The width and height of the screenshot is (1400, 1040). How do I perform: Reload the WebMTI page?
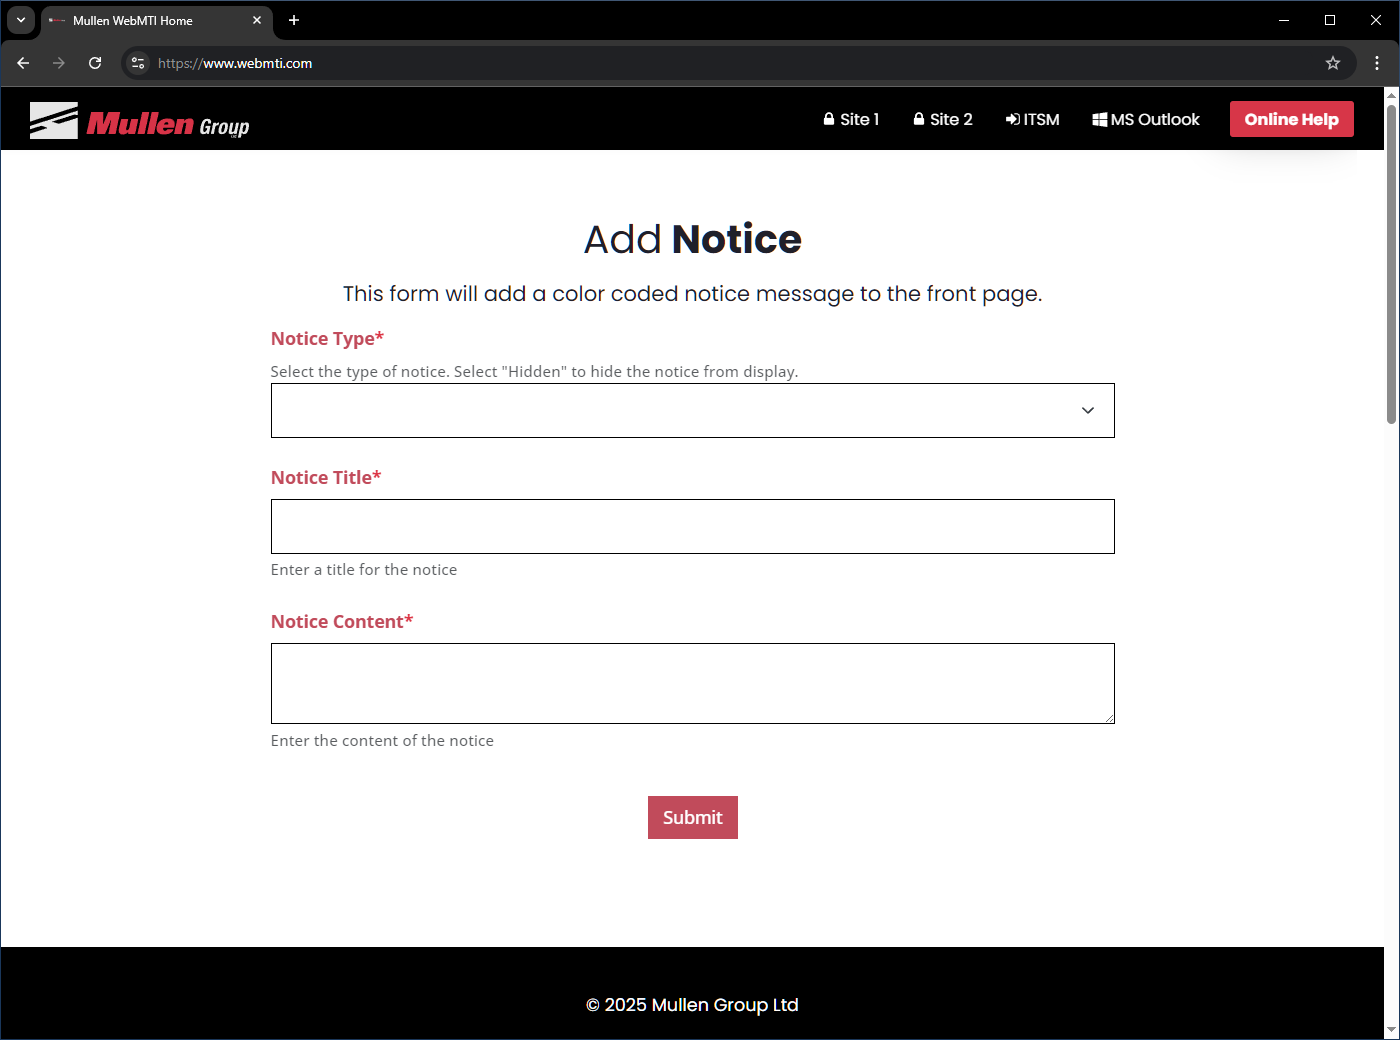[x=95, y=62]
